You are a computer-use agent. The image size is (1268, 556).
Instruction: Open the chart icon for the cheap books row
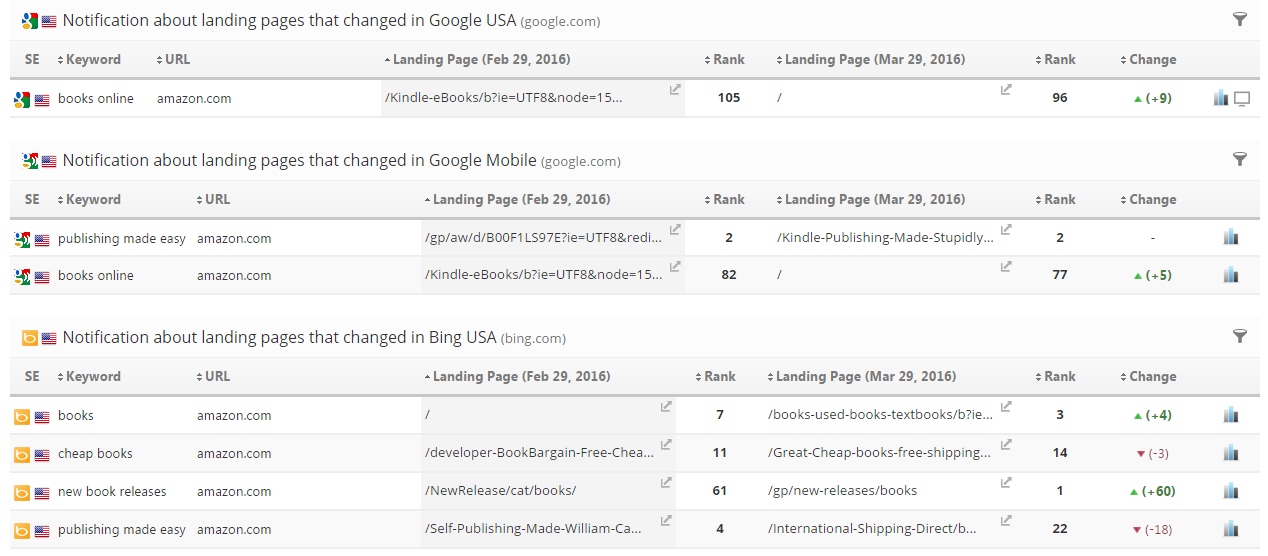click(1231, 453)
